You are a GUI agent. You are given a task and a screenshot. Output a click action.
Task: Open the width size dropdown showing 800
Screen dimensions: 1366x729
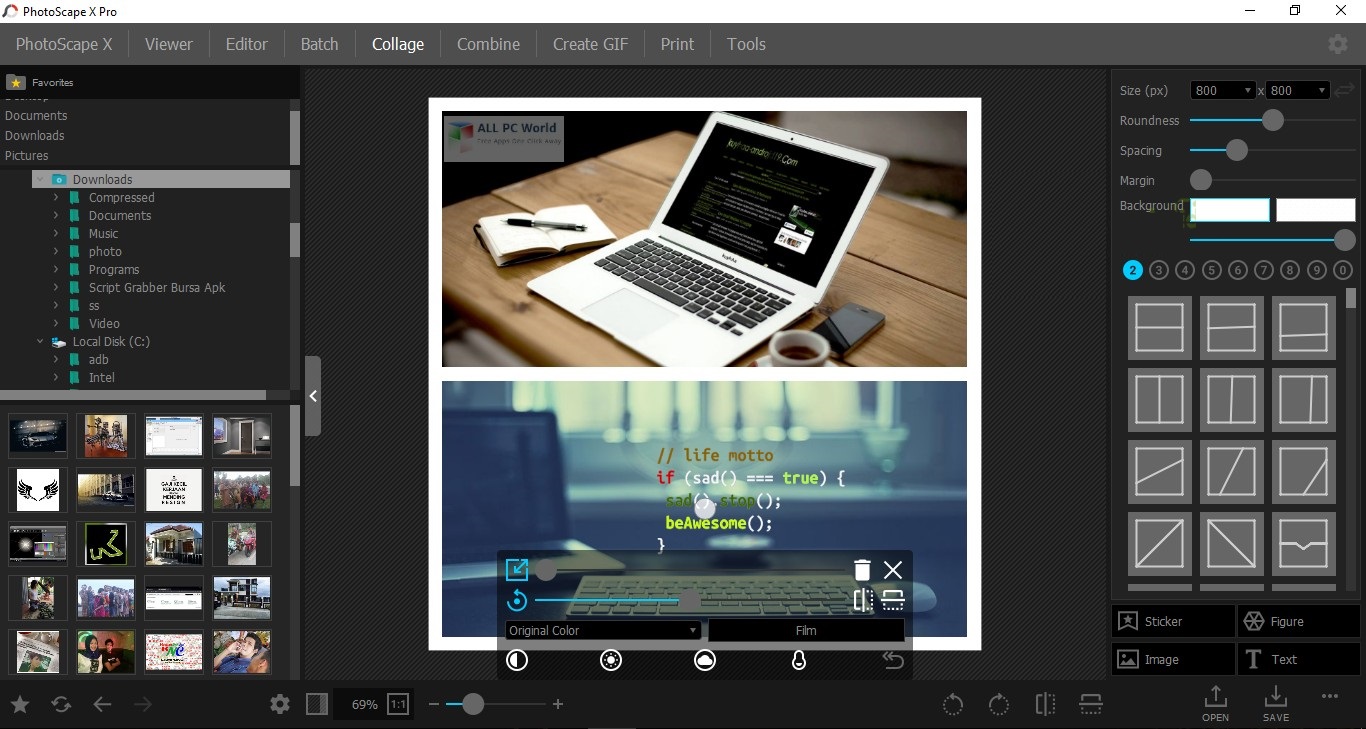click(1222, 91)
